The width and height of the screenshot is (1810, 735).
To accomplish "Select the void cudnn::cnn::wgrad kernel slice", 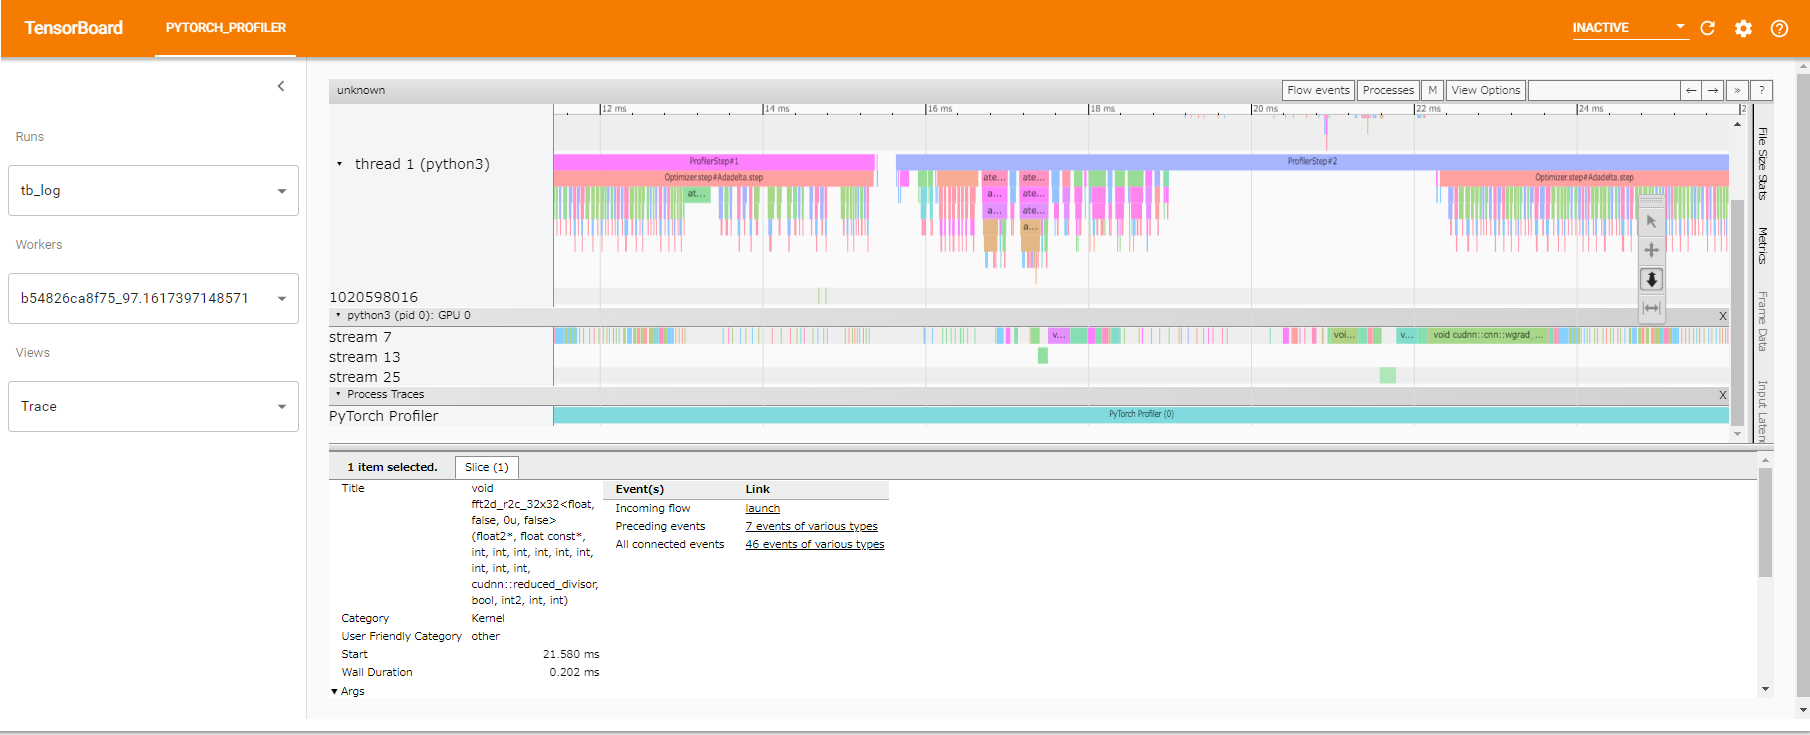I will click(x=1487, y=335).
